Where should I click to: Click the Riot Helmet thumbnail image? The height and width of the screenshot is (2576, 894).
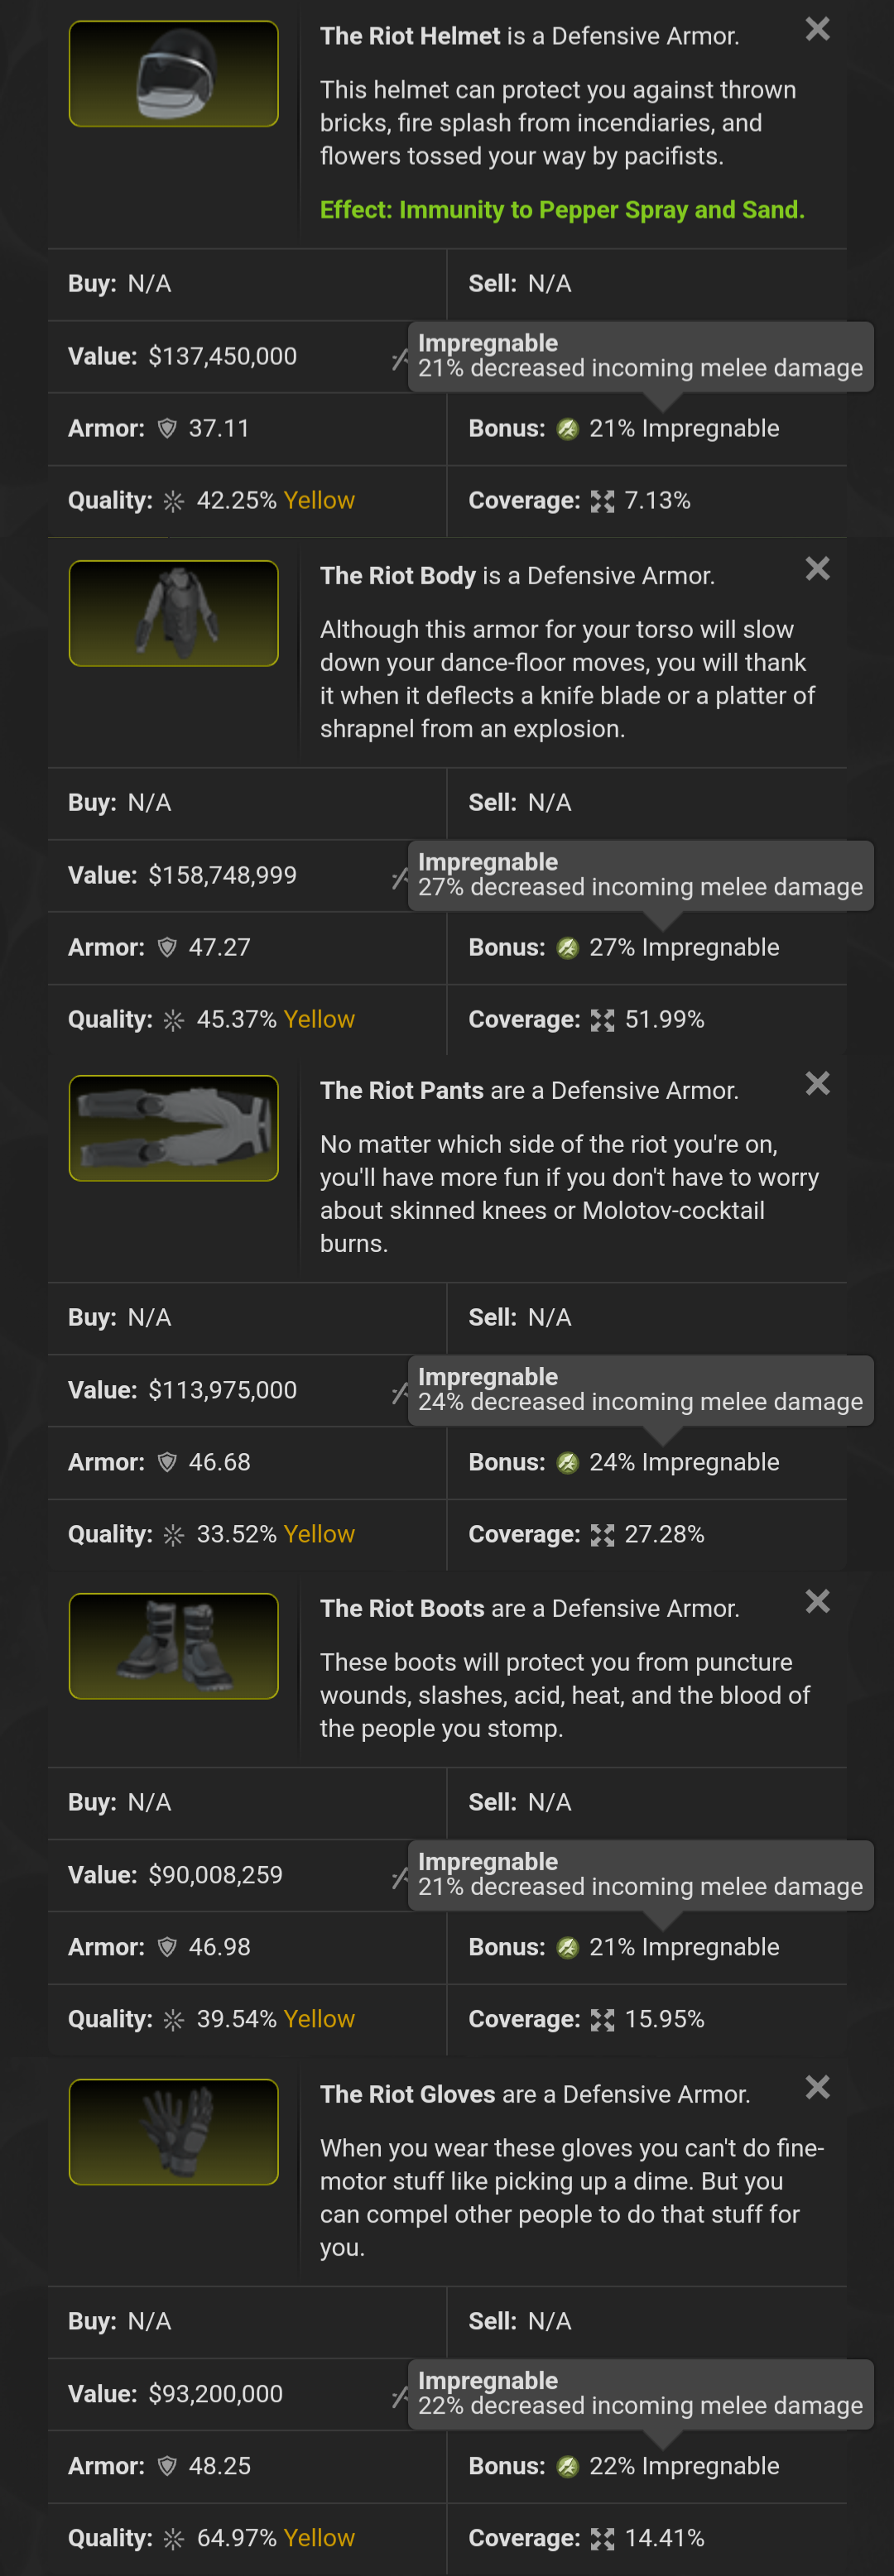coord(174,74)
